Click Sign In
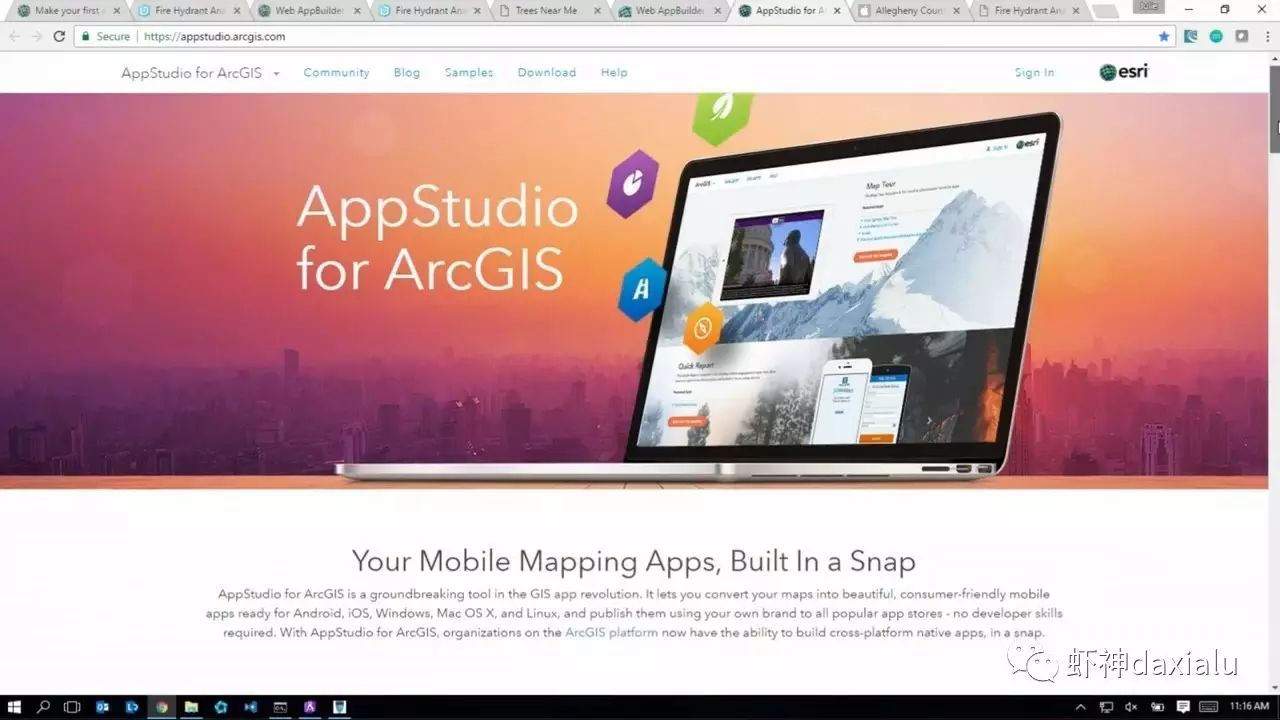Image resolution: width=1280 pixels, height=720 pixels. tap(1034, 73)
